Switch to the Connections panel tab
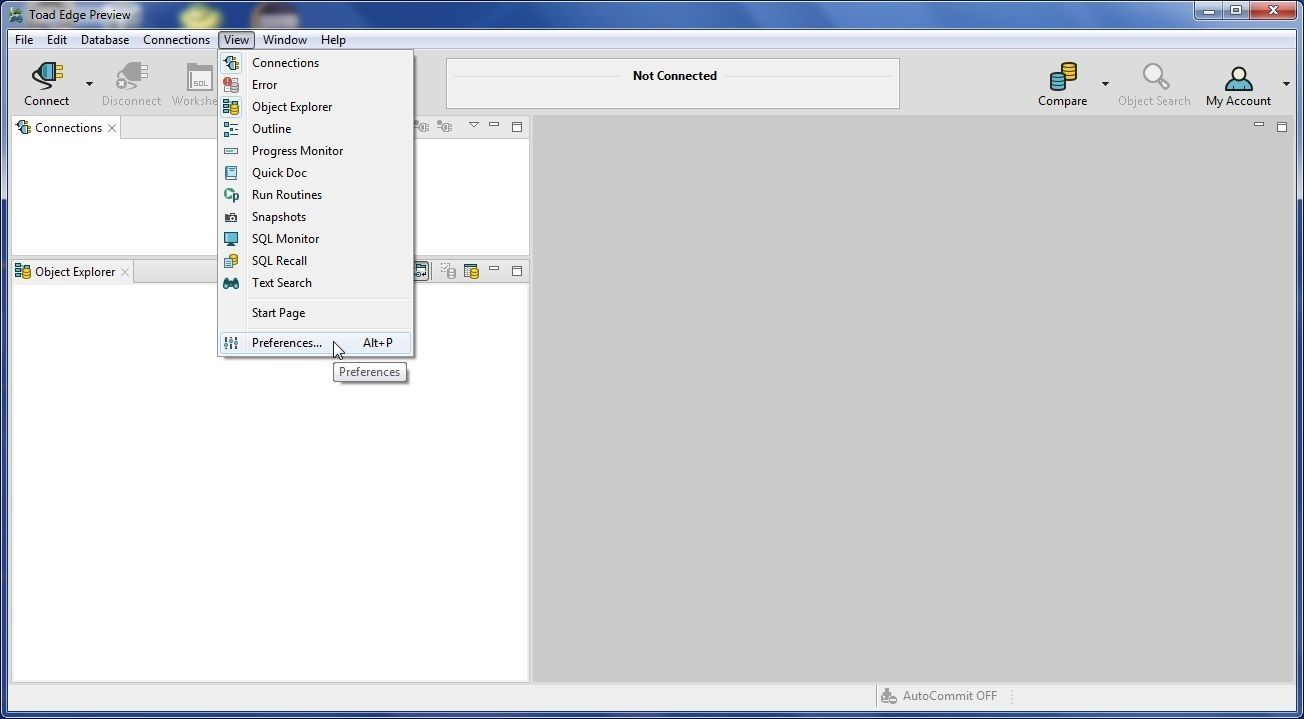This screenshot has width=1304, height=719. pyautogui.click(x=67, y=128)
